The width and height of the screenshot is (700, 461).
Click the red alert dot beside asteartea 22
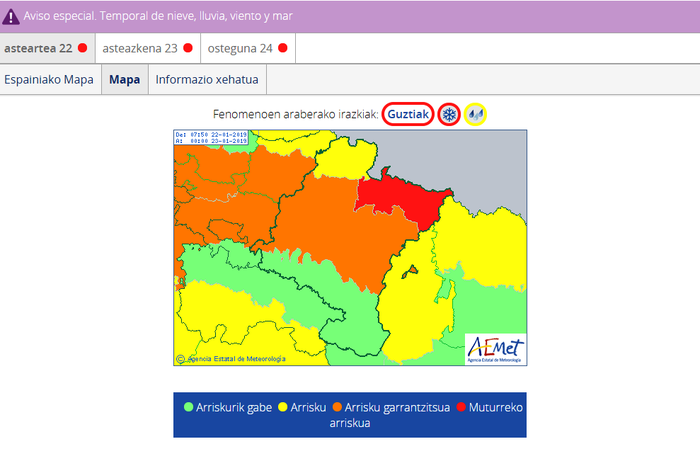click(x=83, y=48)
